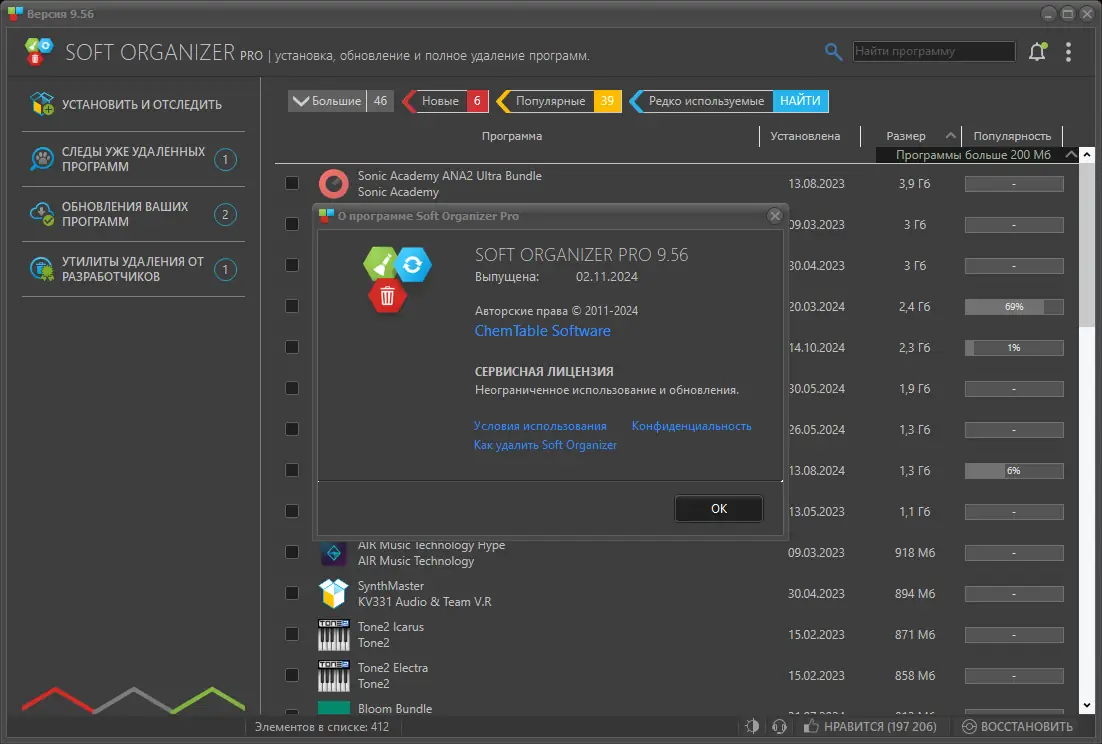The image size is (1102, 744).
Task: Open Установить и отследить section
Action: pos(134,104)
